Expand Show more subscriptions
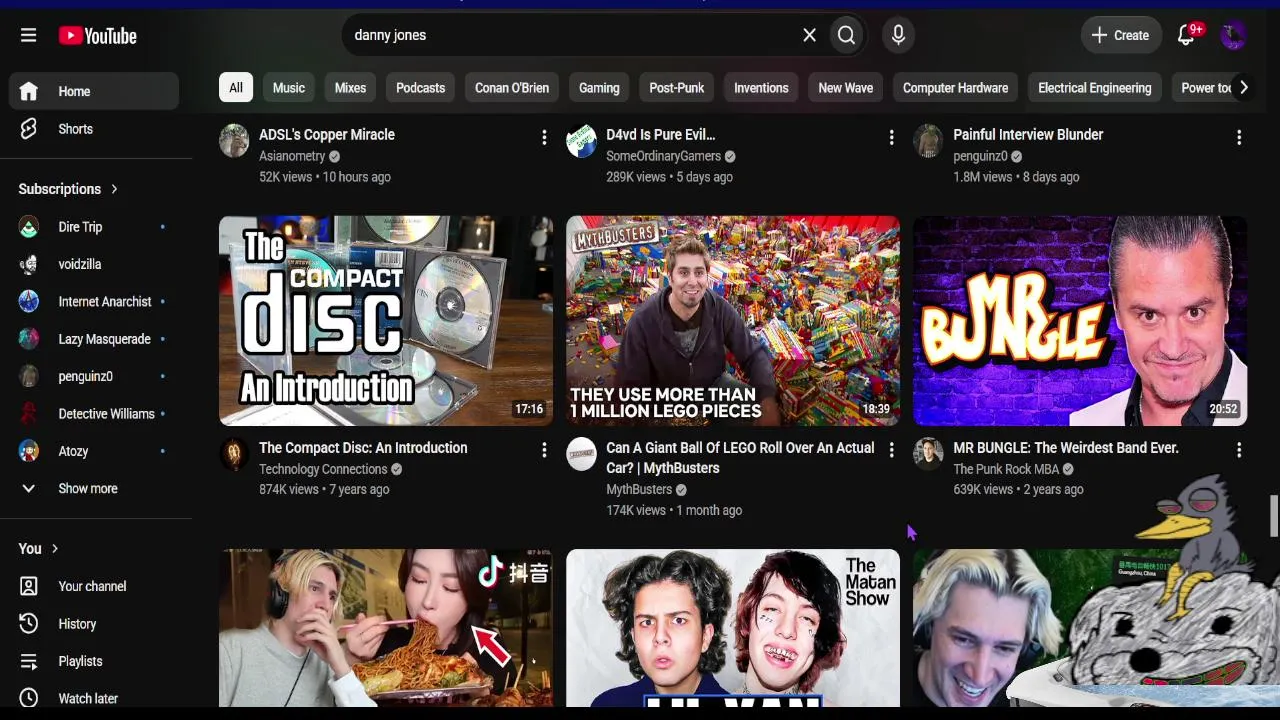This screenshot has width=1280, height=720. [x=94, y=488]
